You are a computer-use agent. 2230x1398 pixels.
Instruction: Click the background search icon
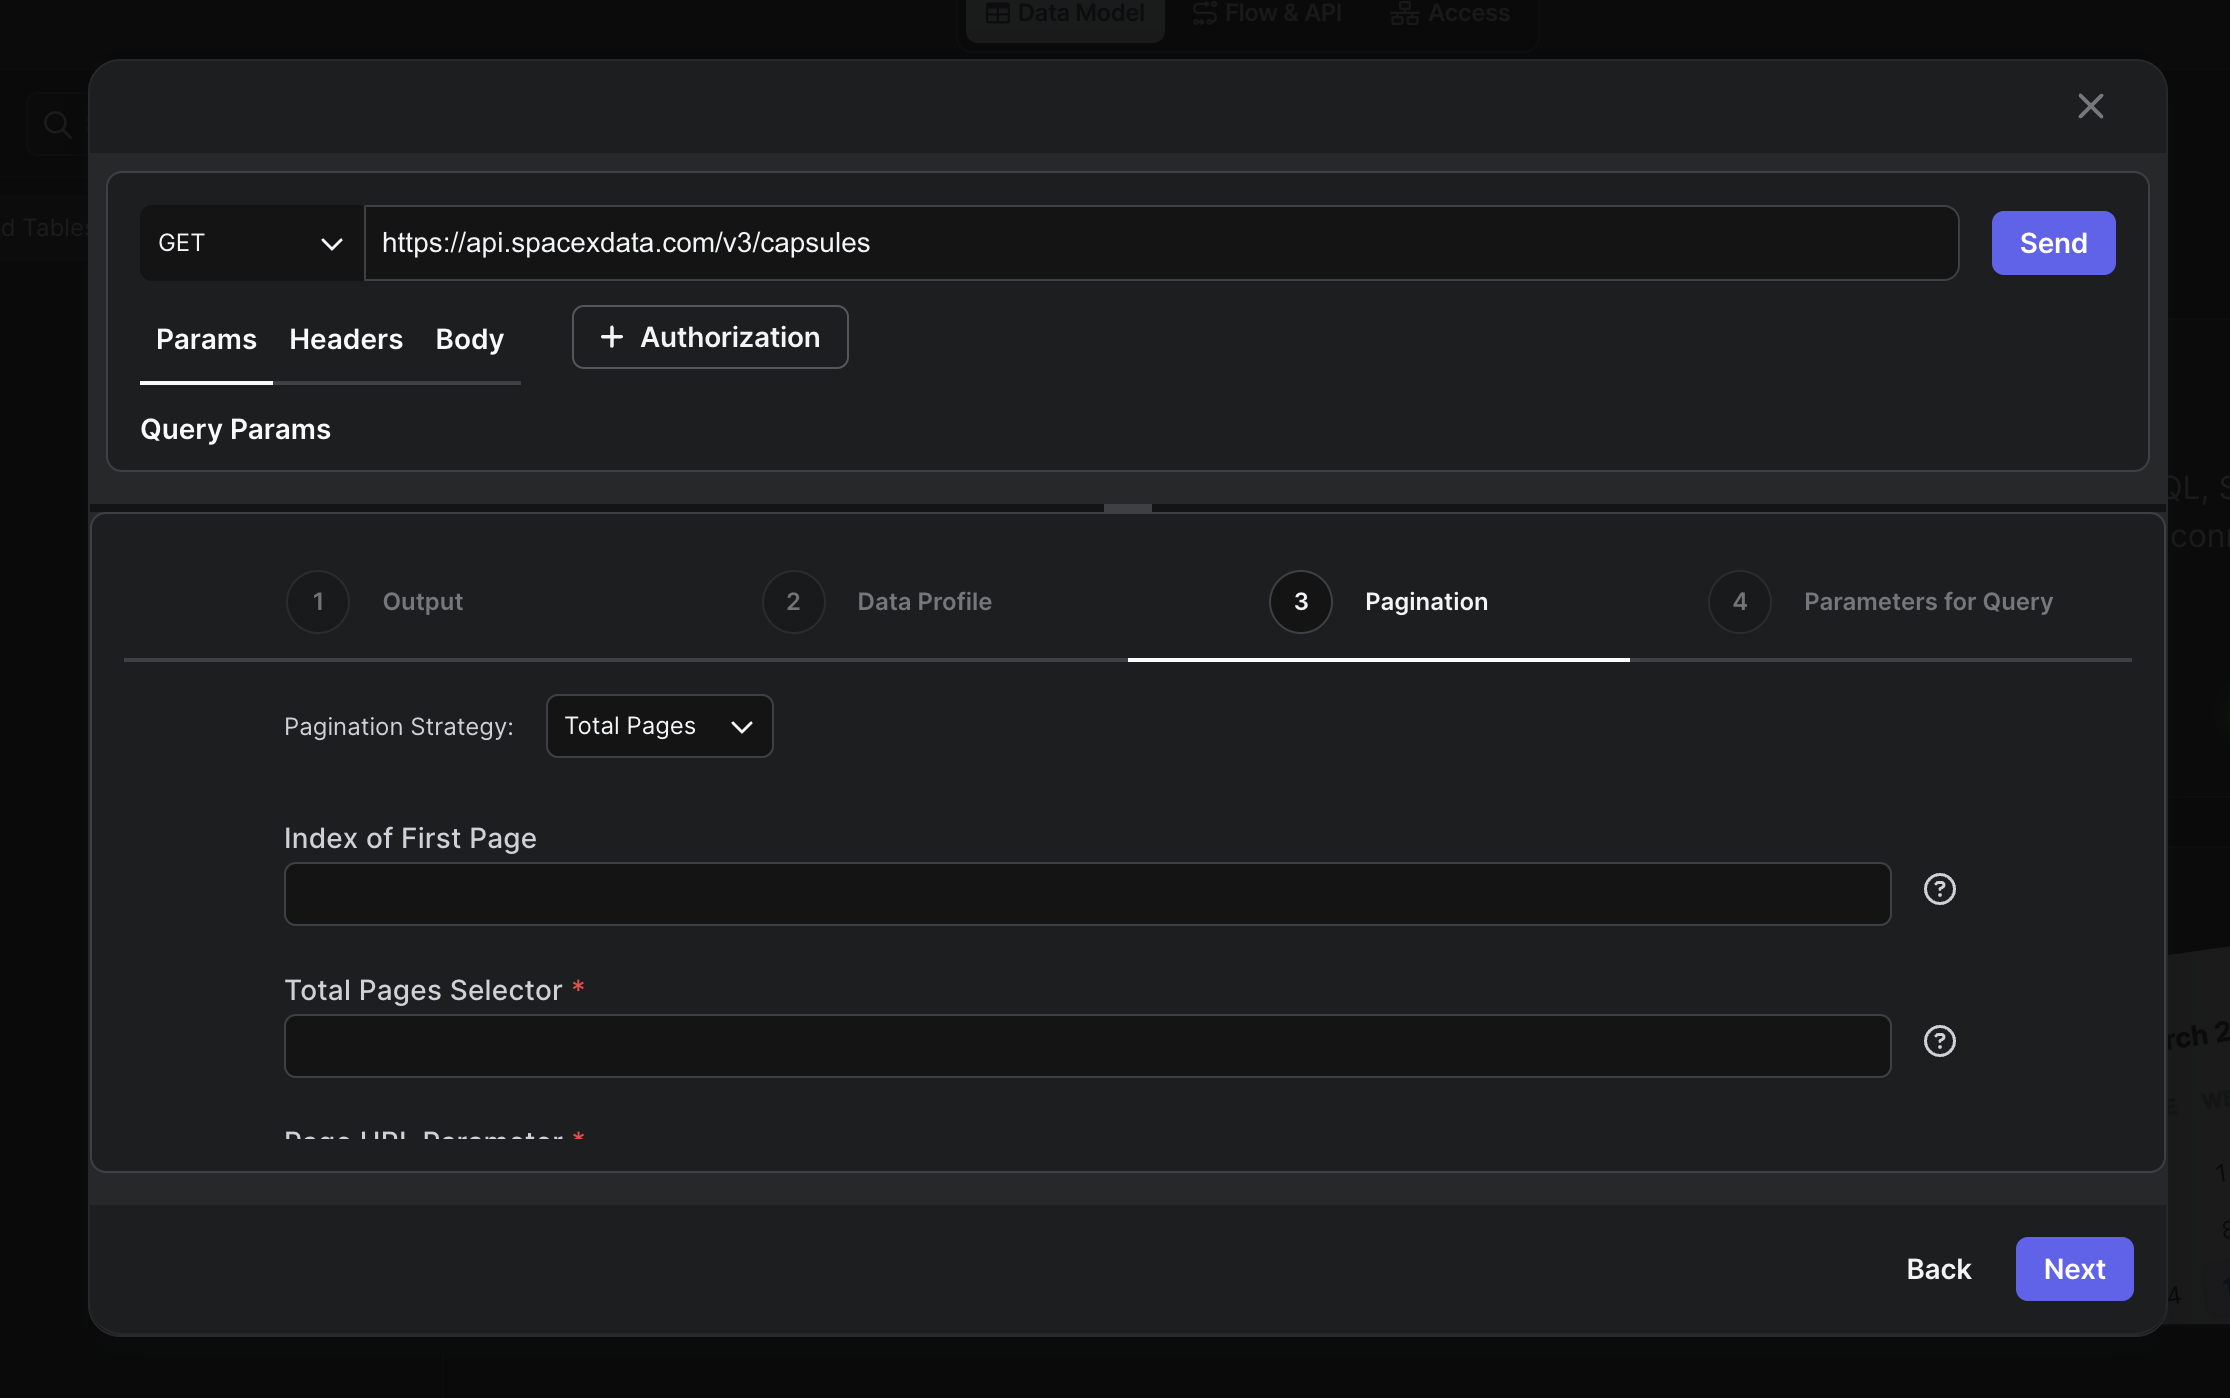[57, 124]
